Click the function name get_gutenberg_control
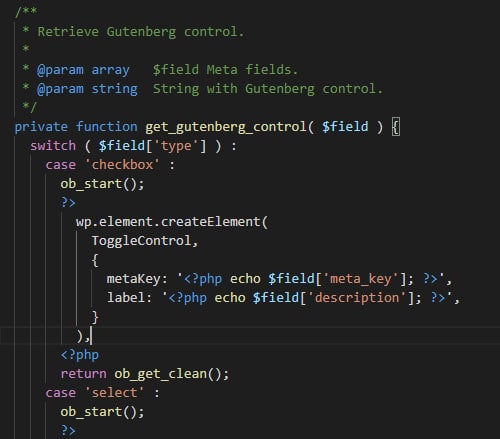Image resolution: width=500 pixels, height=439 pixels. [x=225, y=127]
